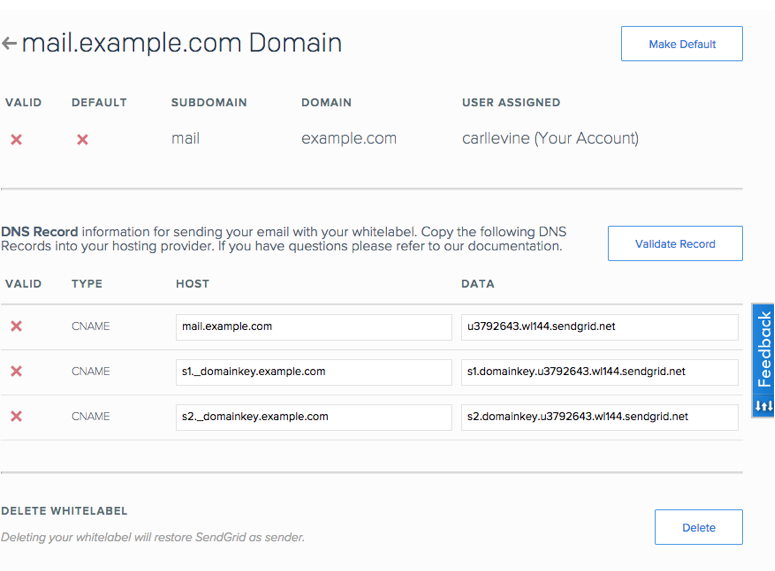Image resolution: width=775 pixels, height=571 pixels.
Task: Click the red X under VALID in domain summary
Action: 16,140
